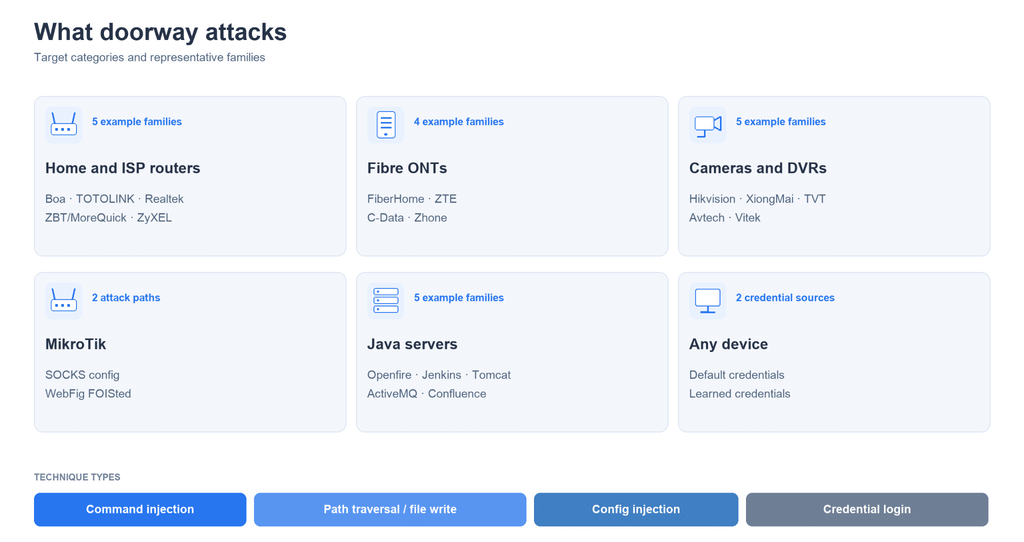Click the document icon on Fibre ONTs card

tap(386, 125)
